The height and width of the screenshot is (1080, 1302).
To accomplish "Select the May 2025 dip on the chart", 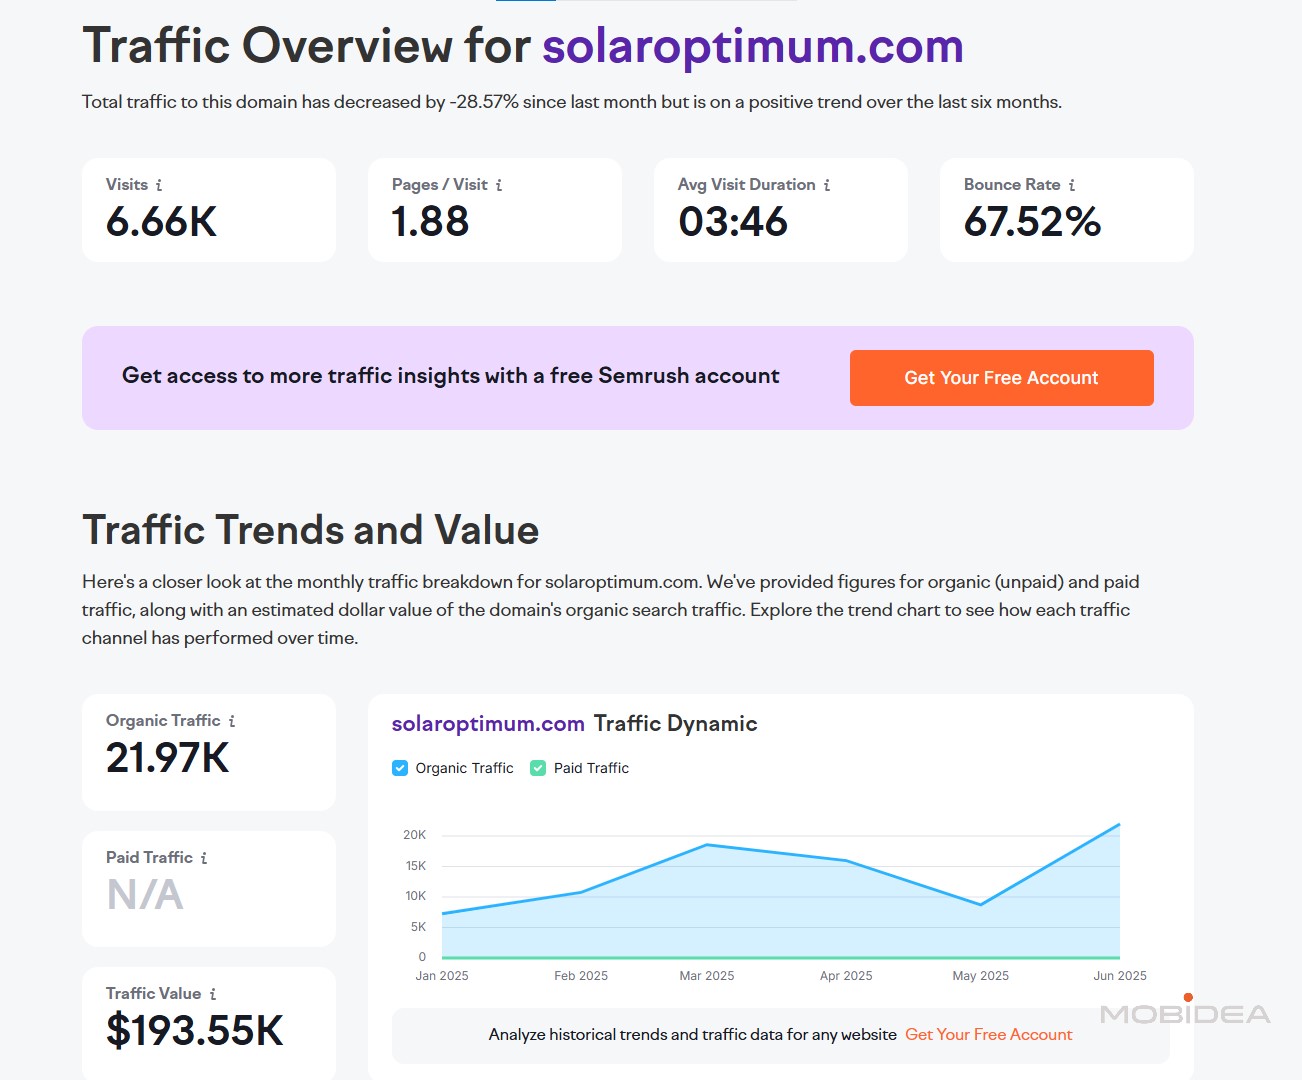I will (981, 905).
